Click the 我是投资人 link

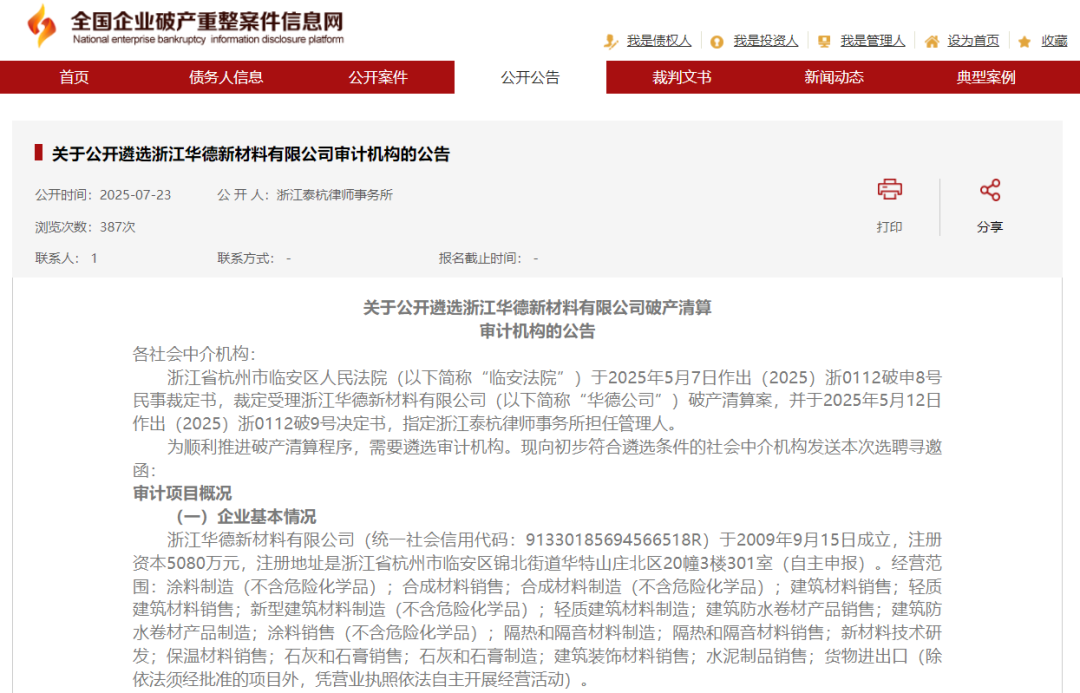point(766,41)
